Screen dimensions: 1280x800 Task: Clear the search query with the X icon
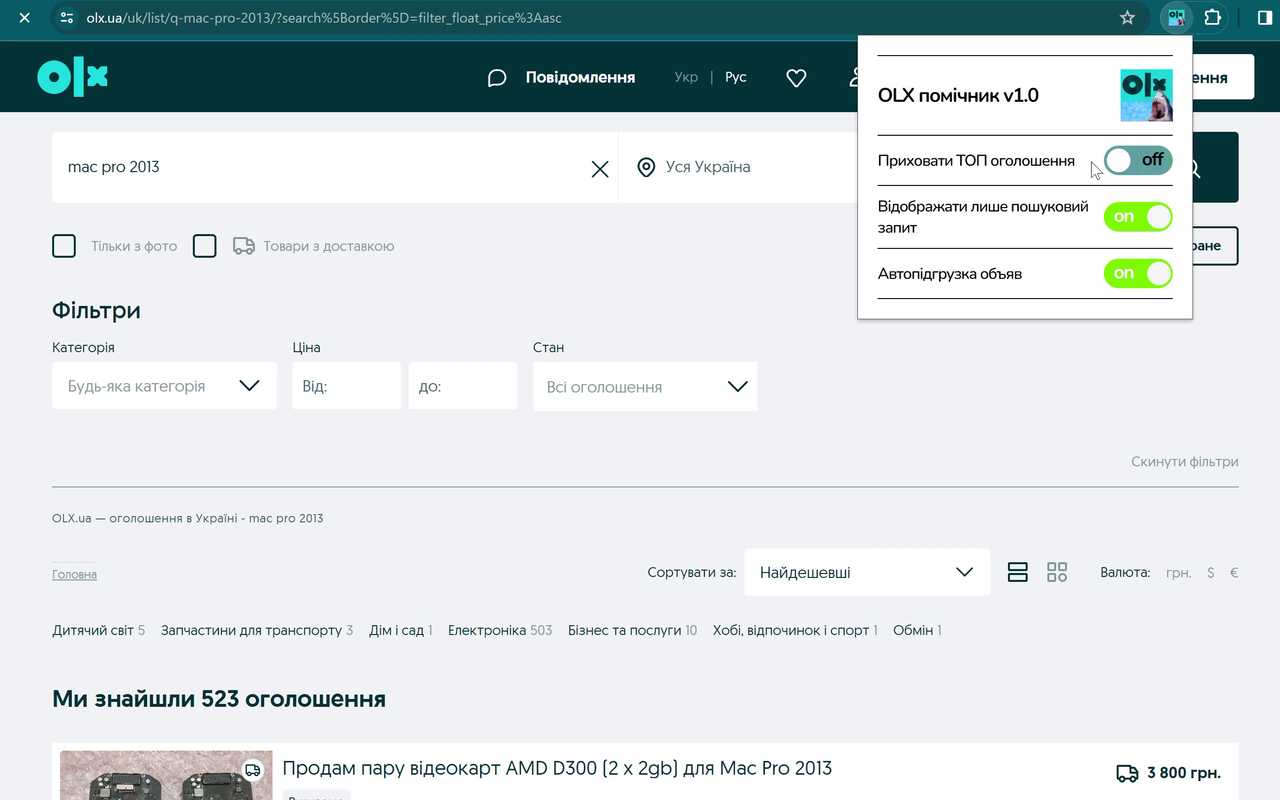tap(599, 168)
